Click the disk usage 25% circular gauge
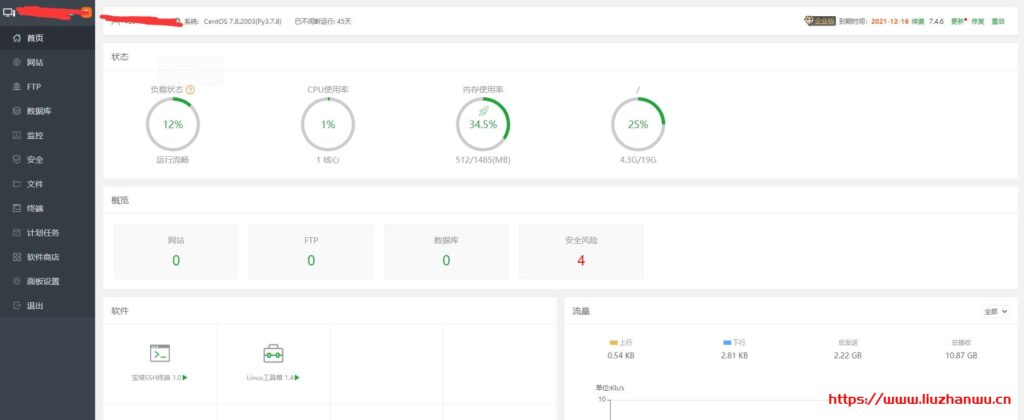The width and height of the screenshot is (1024, 420). click(637, 125)
